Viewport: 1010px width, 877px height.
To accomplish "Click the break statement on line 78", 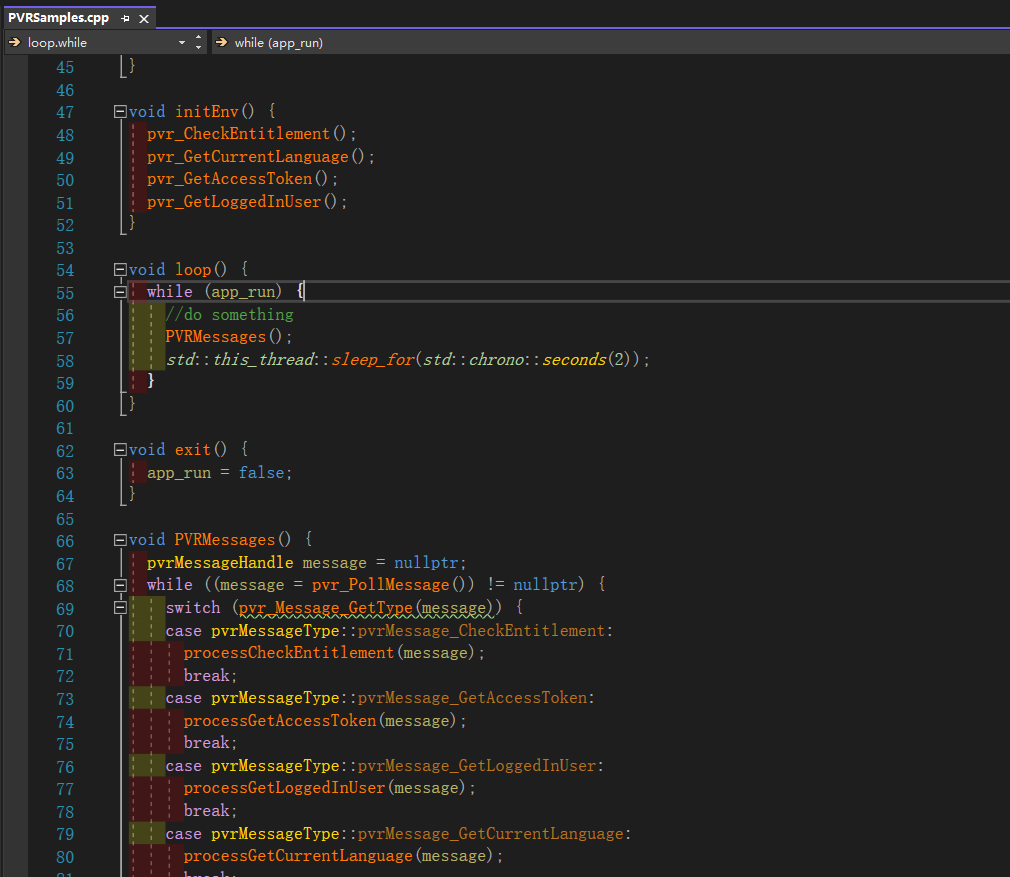I will click(x=207, y=811).
